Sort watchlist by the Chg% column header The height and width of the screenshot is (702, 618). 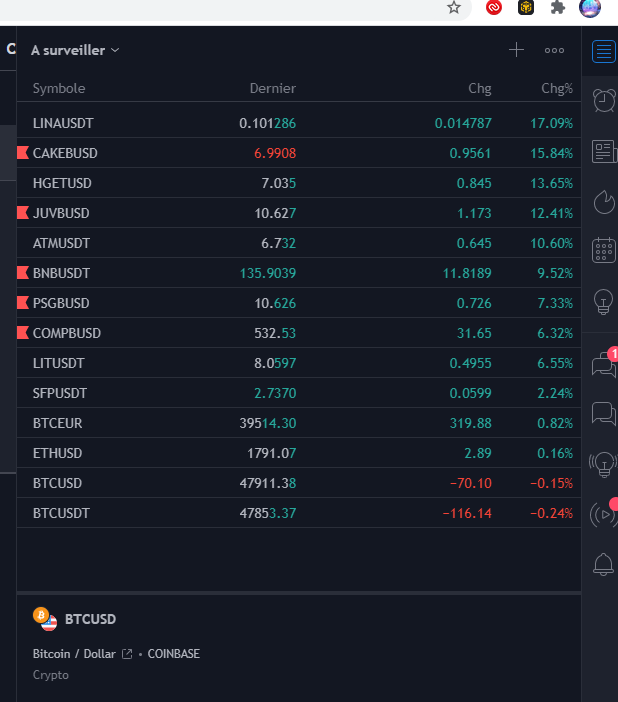(x=556, y=88)
